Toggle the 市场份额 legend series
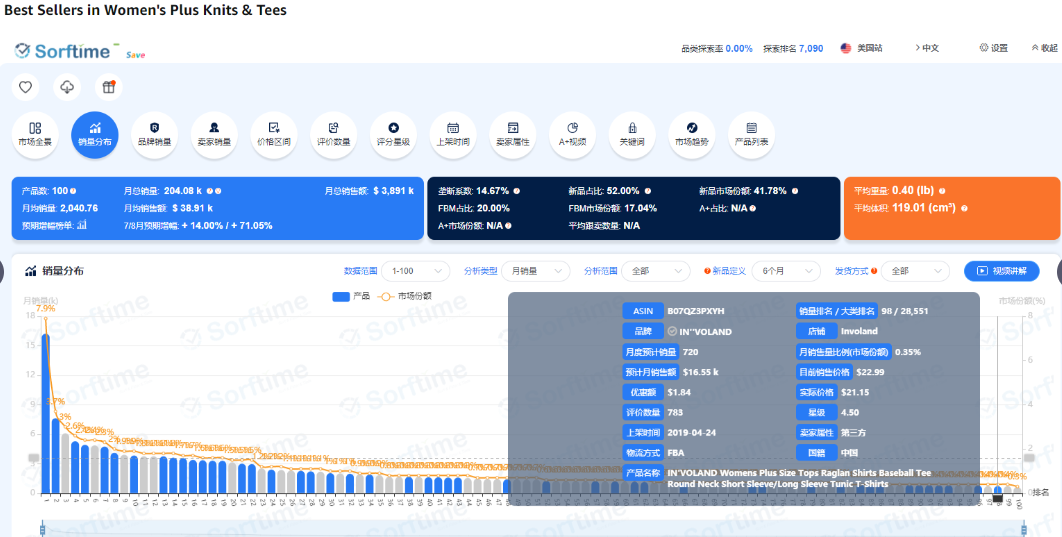This screenshot has height=537, width=1062. tap(405, 297)
